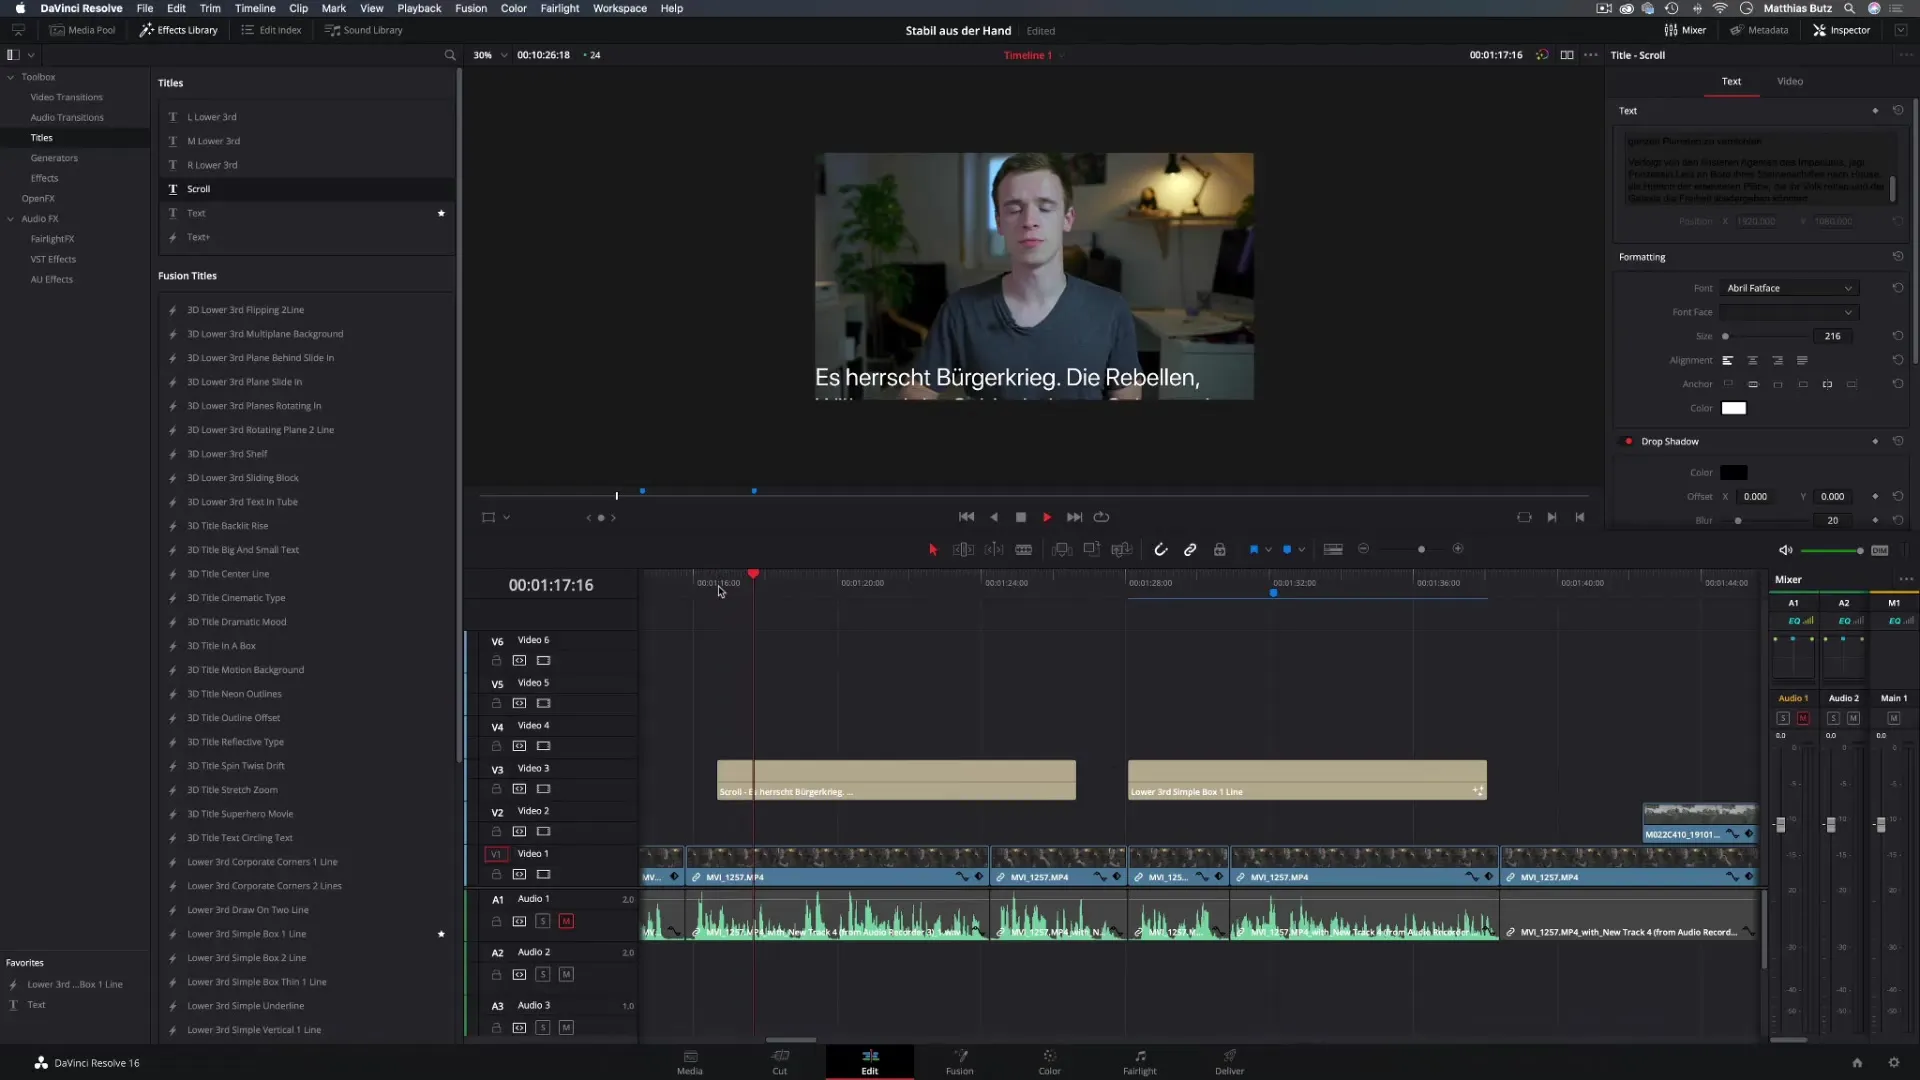Open the Edit Index panel

(271, 30)
